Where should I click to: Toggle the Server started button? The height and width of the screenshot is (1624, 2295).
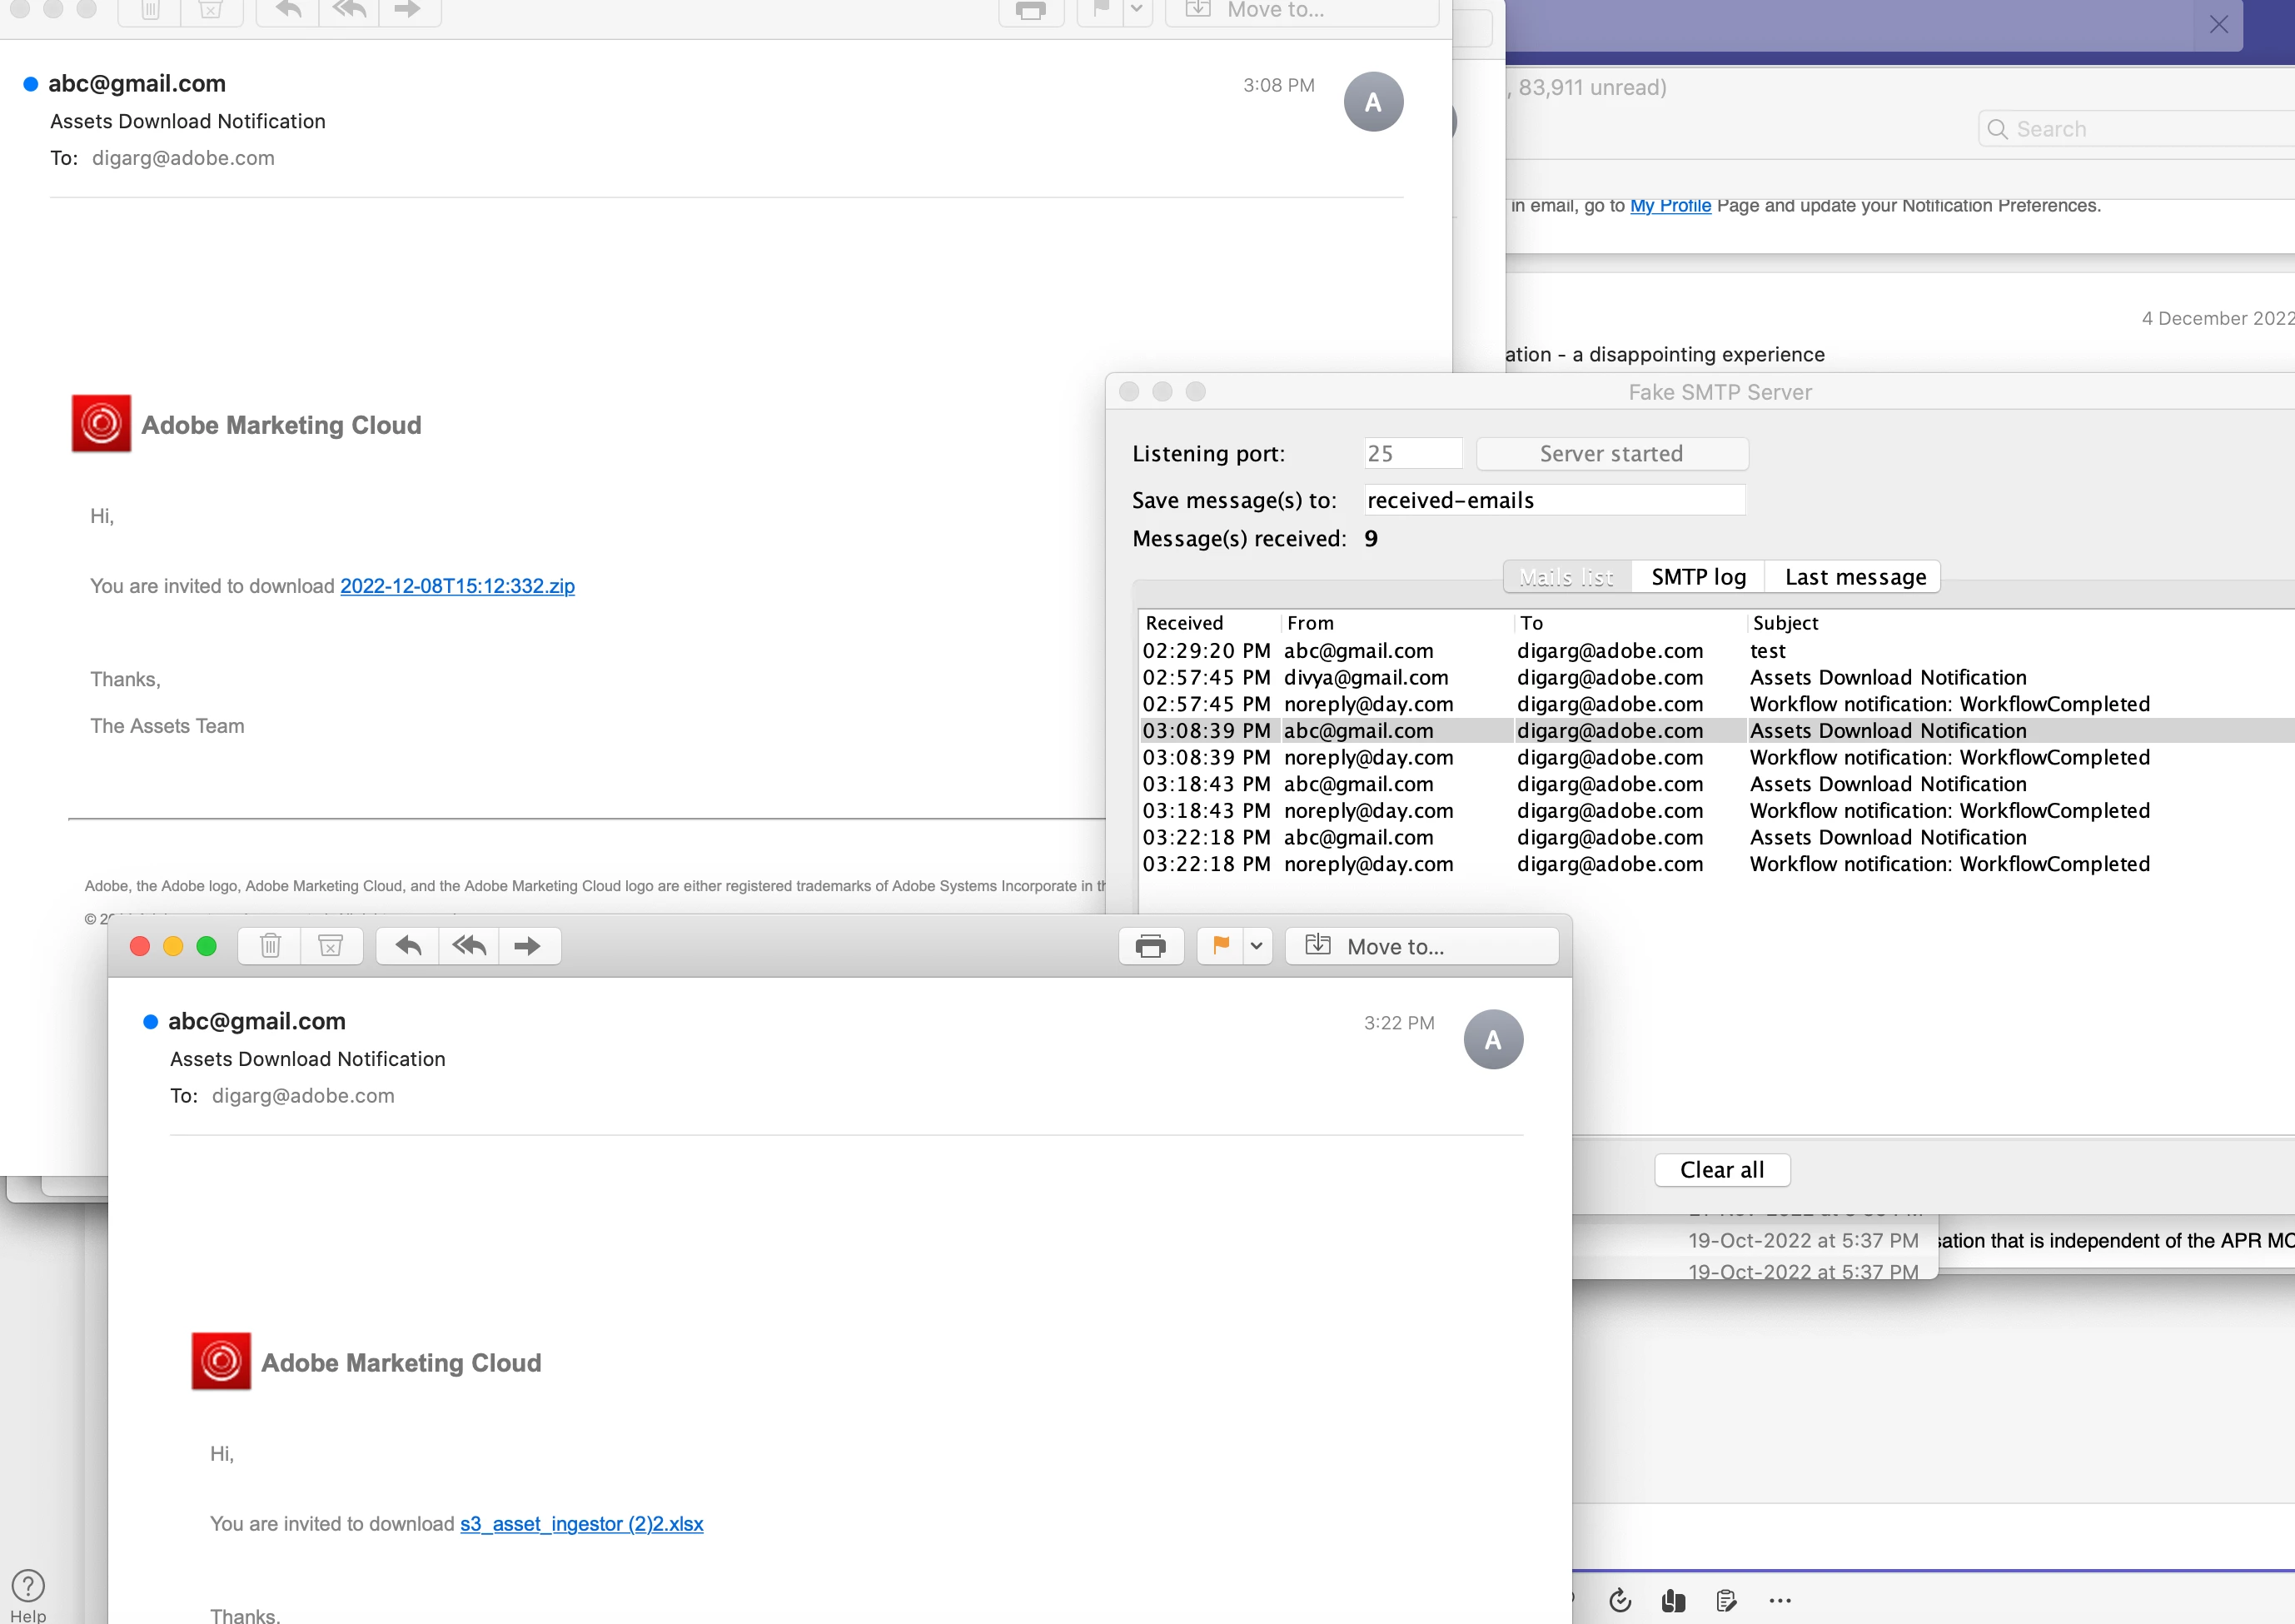pyautogui.click(x=1611, y=454)
